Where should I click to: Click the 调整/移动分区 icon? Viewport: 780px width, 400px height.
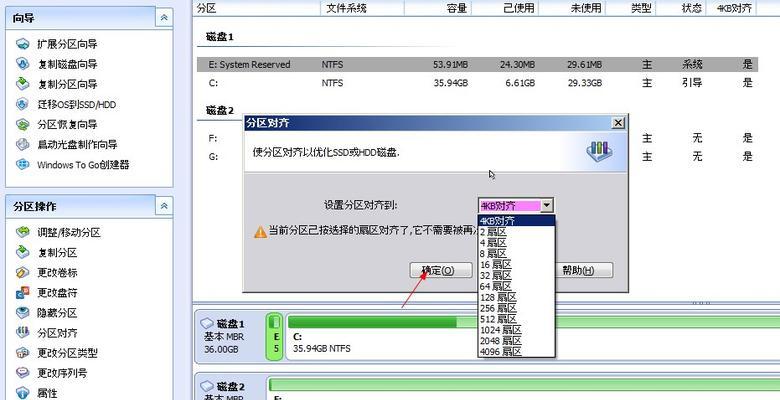click(x=23, y=232)
